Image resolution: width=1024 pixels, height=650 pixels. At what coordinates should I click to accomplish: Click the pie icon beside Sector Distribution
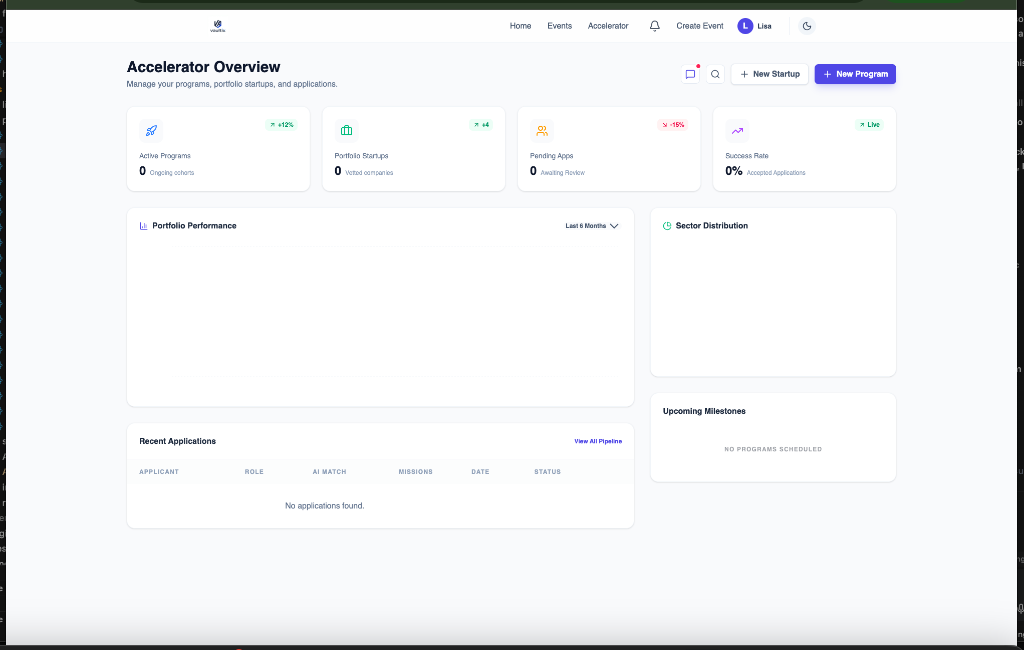(667, 226)
